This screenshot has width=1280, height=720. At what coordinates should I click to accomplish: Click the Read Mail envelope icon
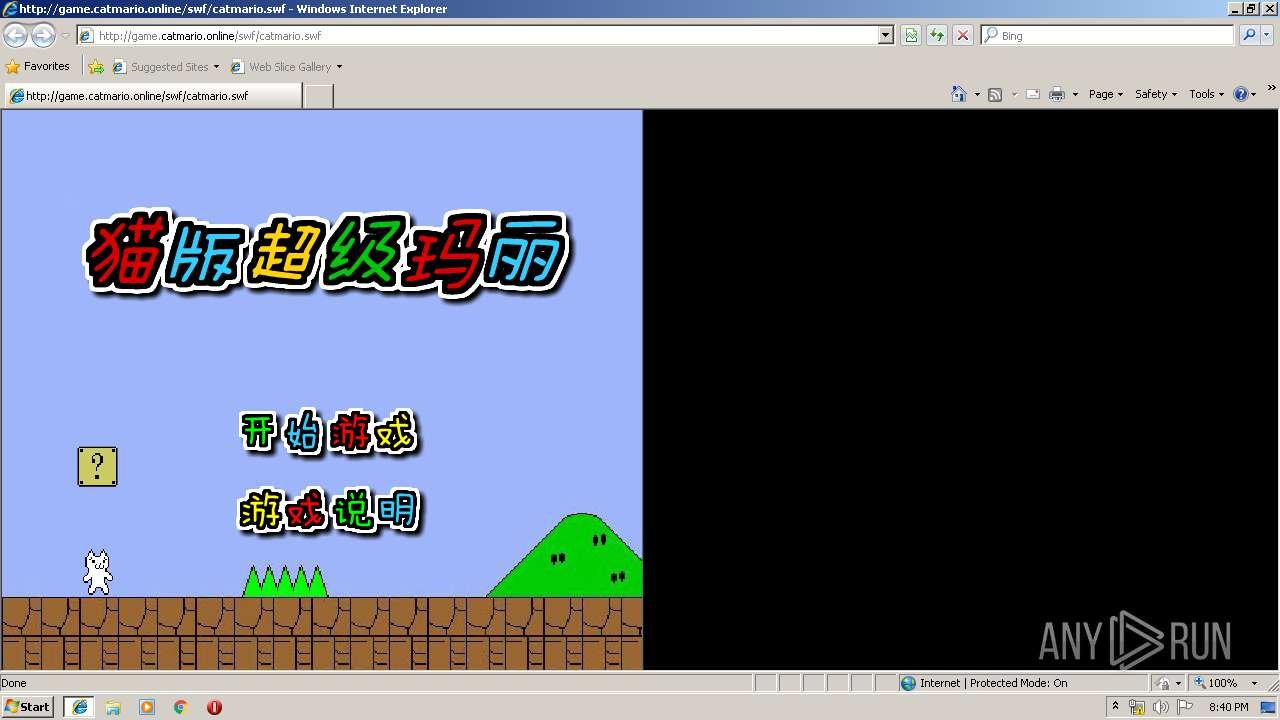point(1033,94)
